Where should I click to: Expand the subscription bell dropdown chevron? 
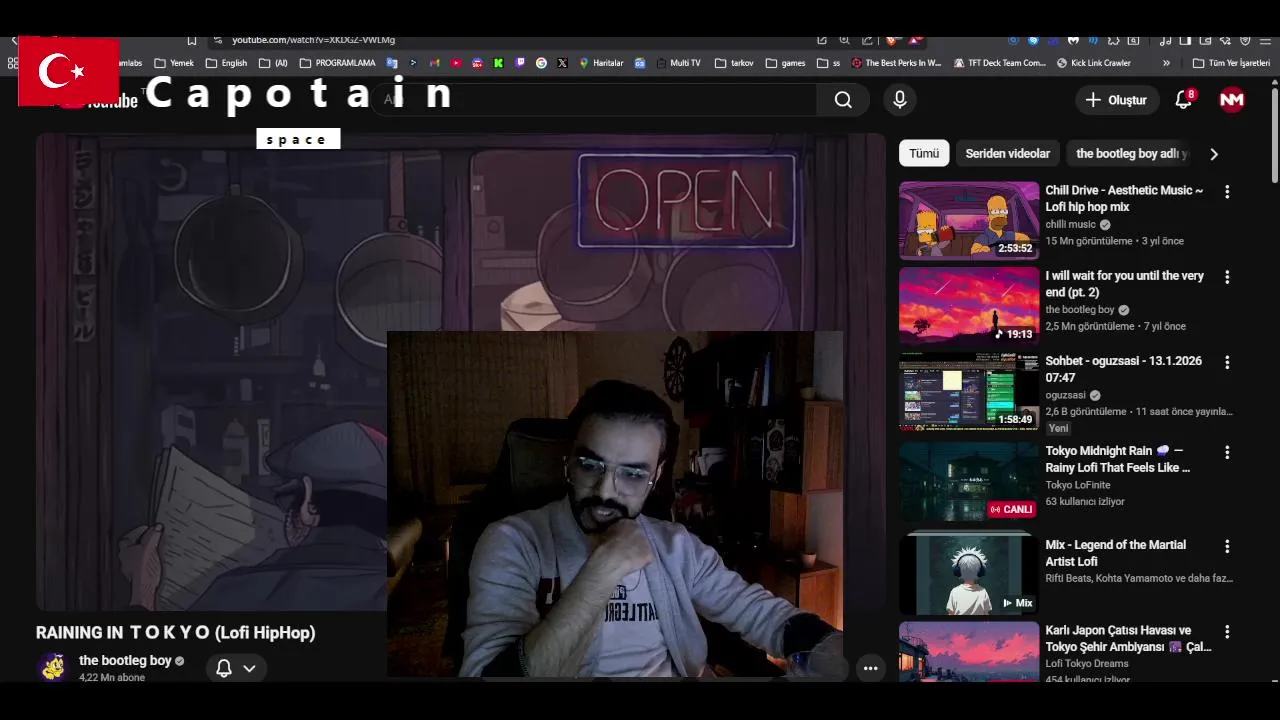(x=249, y=668)
